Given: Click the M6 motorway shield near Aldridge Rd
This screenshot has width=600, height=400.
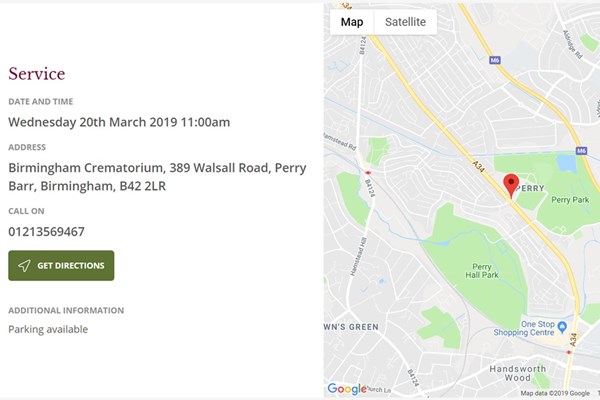Looking at the screenshot, I should click(495, 60).
